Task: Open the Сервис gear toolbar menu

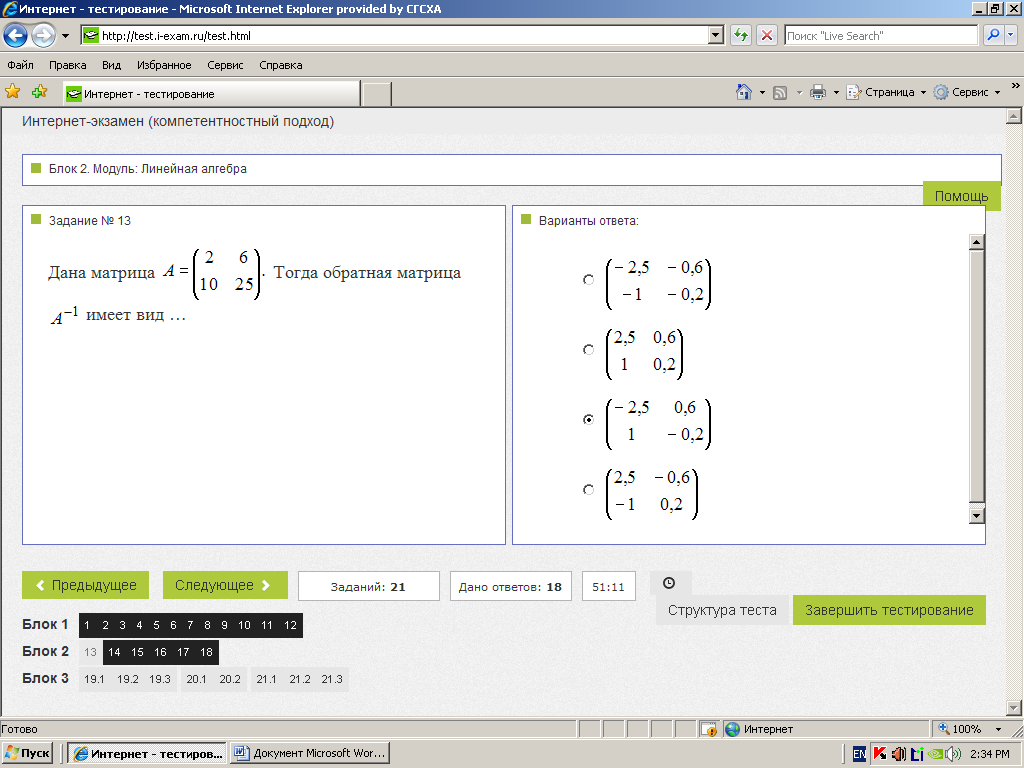Action: (967, 92)
